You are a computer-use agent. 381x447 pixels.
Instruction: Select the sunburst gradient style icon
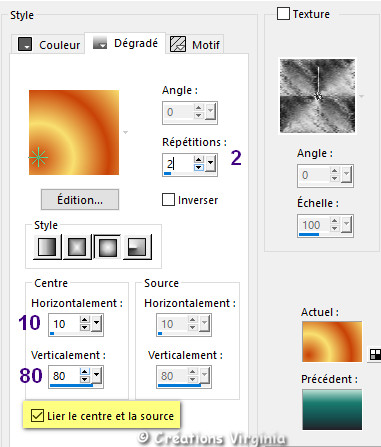(107, 247)
